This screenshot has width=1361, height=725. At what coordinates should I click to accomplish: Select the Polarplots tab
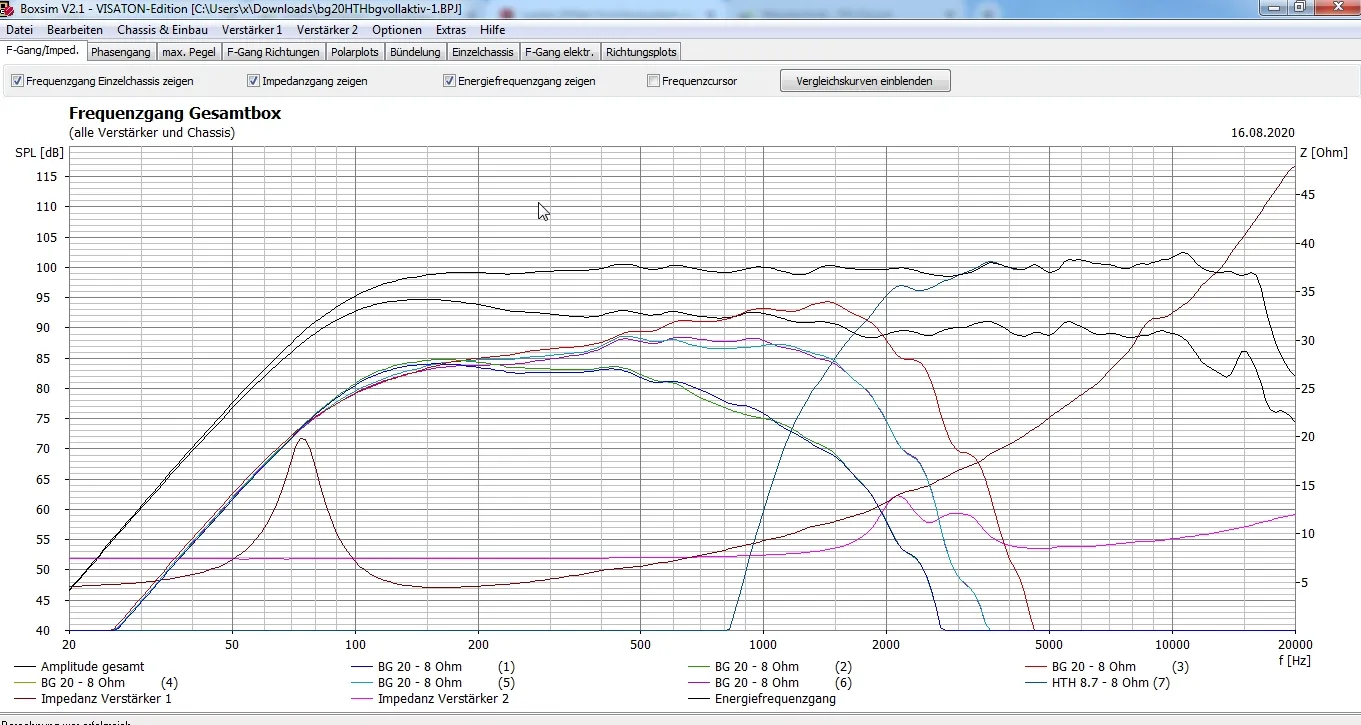(355, 52)
